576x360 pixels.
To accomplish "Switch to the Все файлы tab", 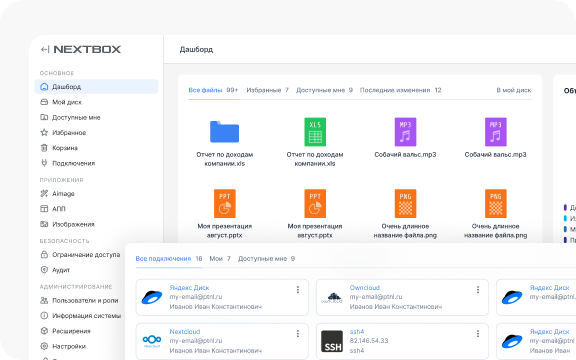I will tap(213, 90).
